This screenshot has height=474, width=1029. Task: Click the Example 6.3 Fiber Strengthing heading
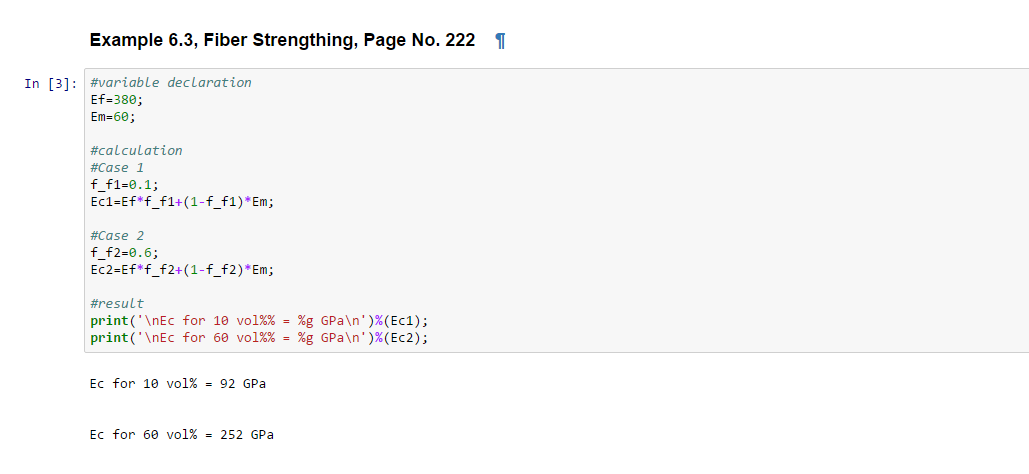point(282,41)
